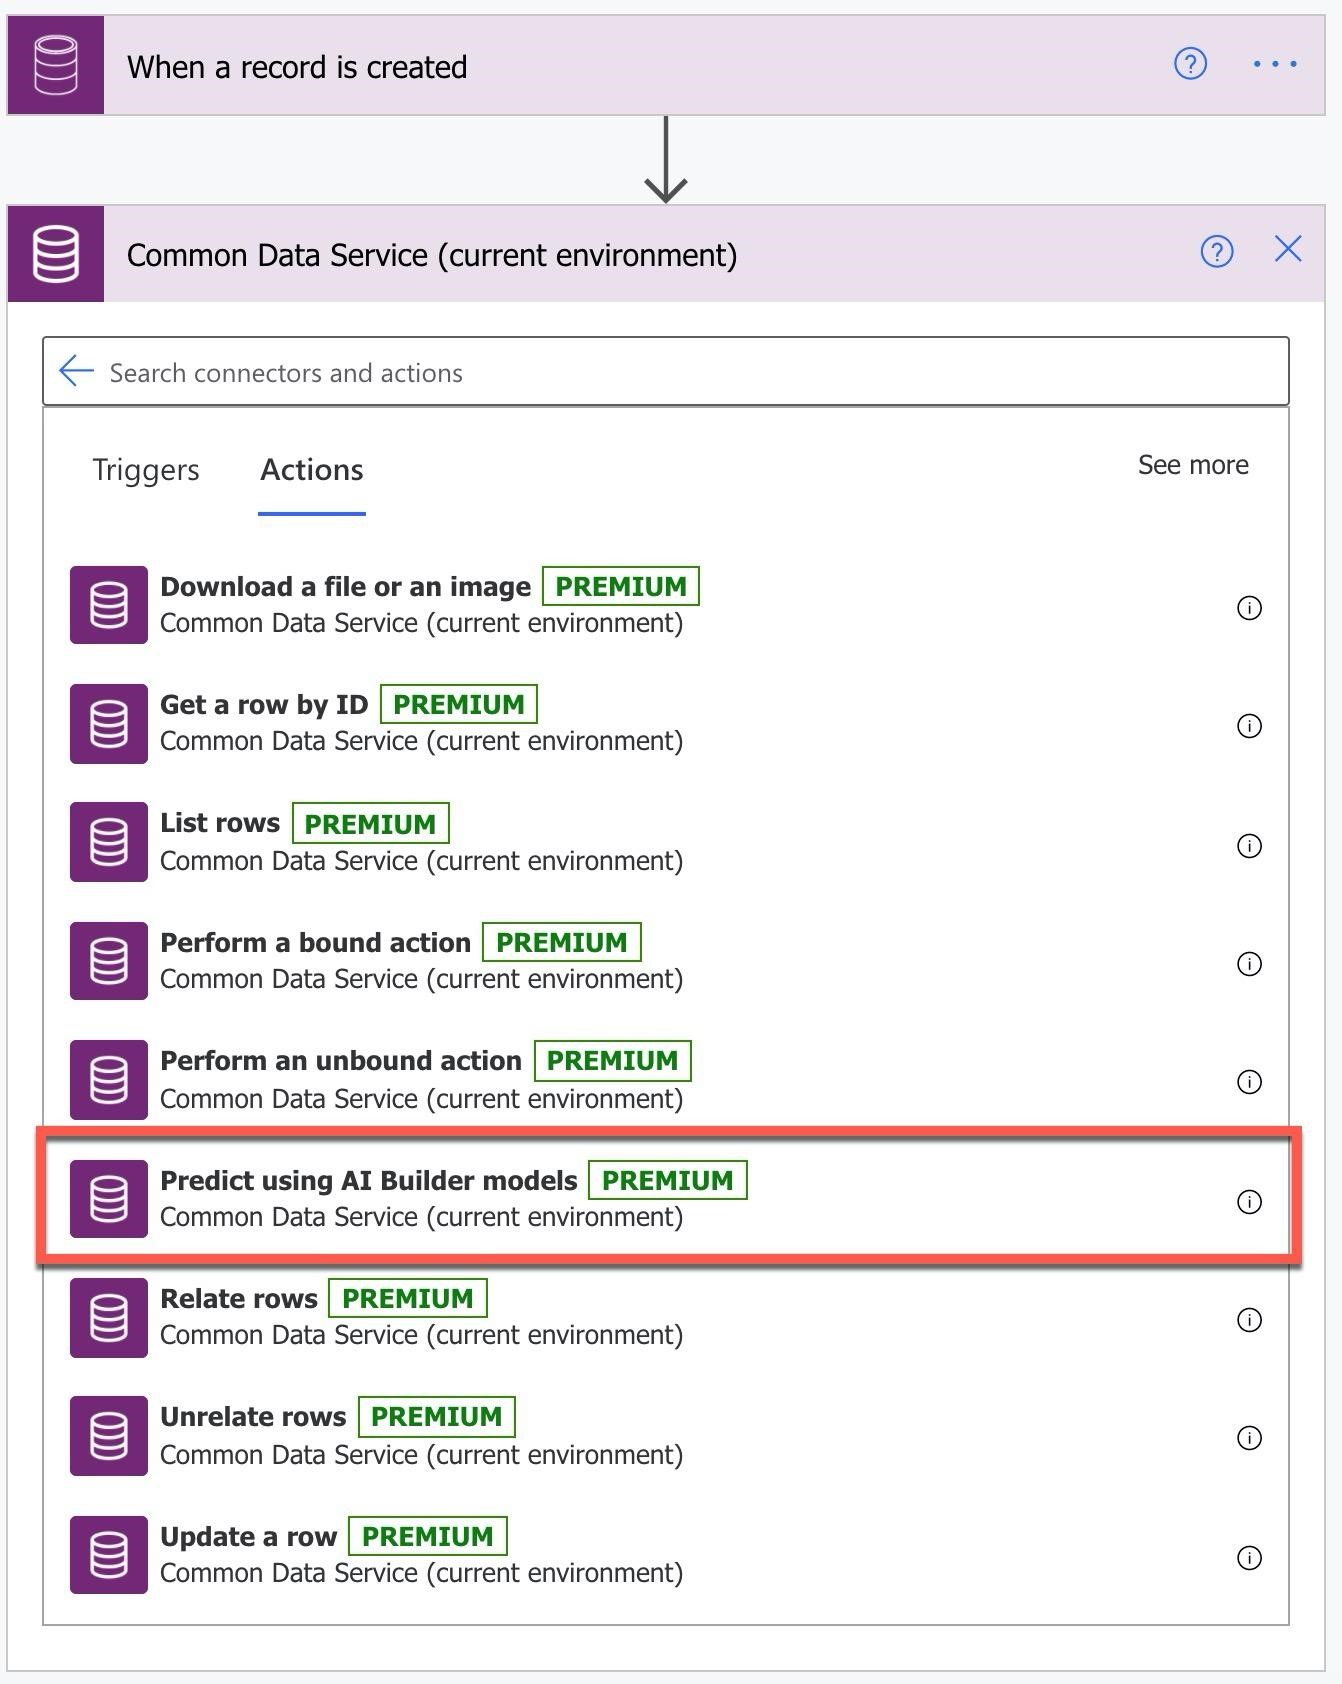Screen dimensions: 1342x1684
Task: Click the Perform an unbound action database icon
Action: click(109, 1079)
